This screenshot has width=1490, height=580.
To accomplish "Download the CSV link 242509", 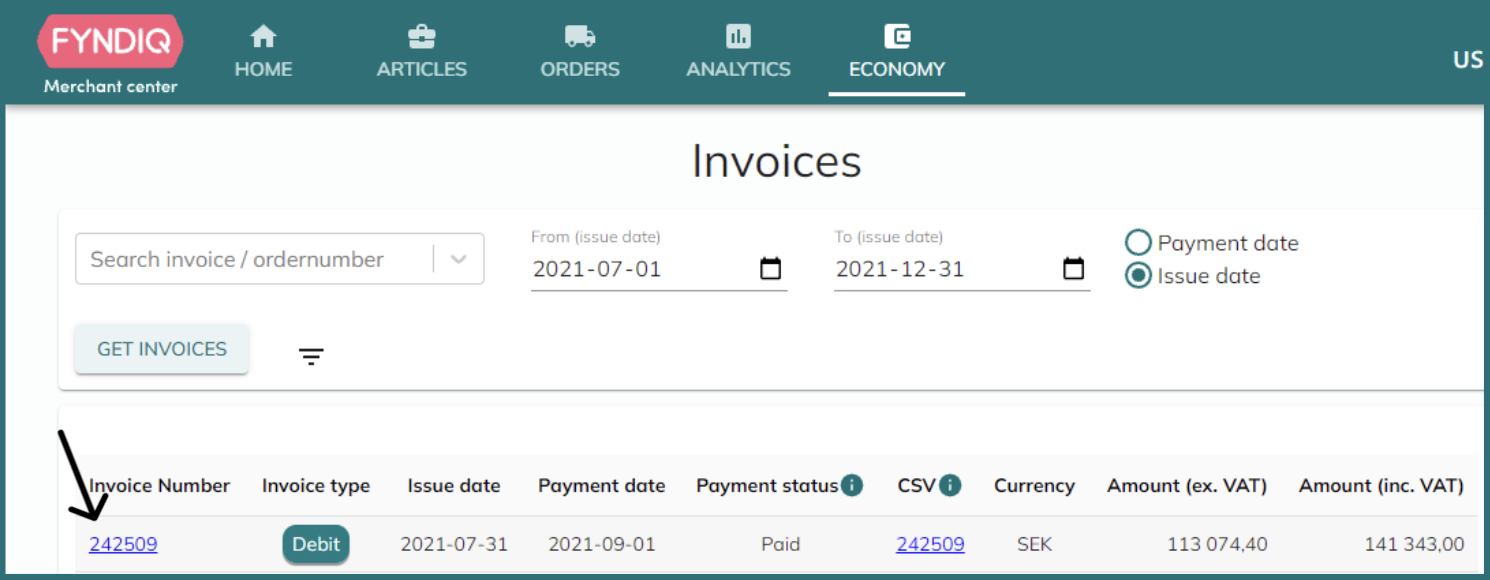I will pyautogui.click(x=930, y=544).
